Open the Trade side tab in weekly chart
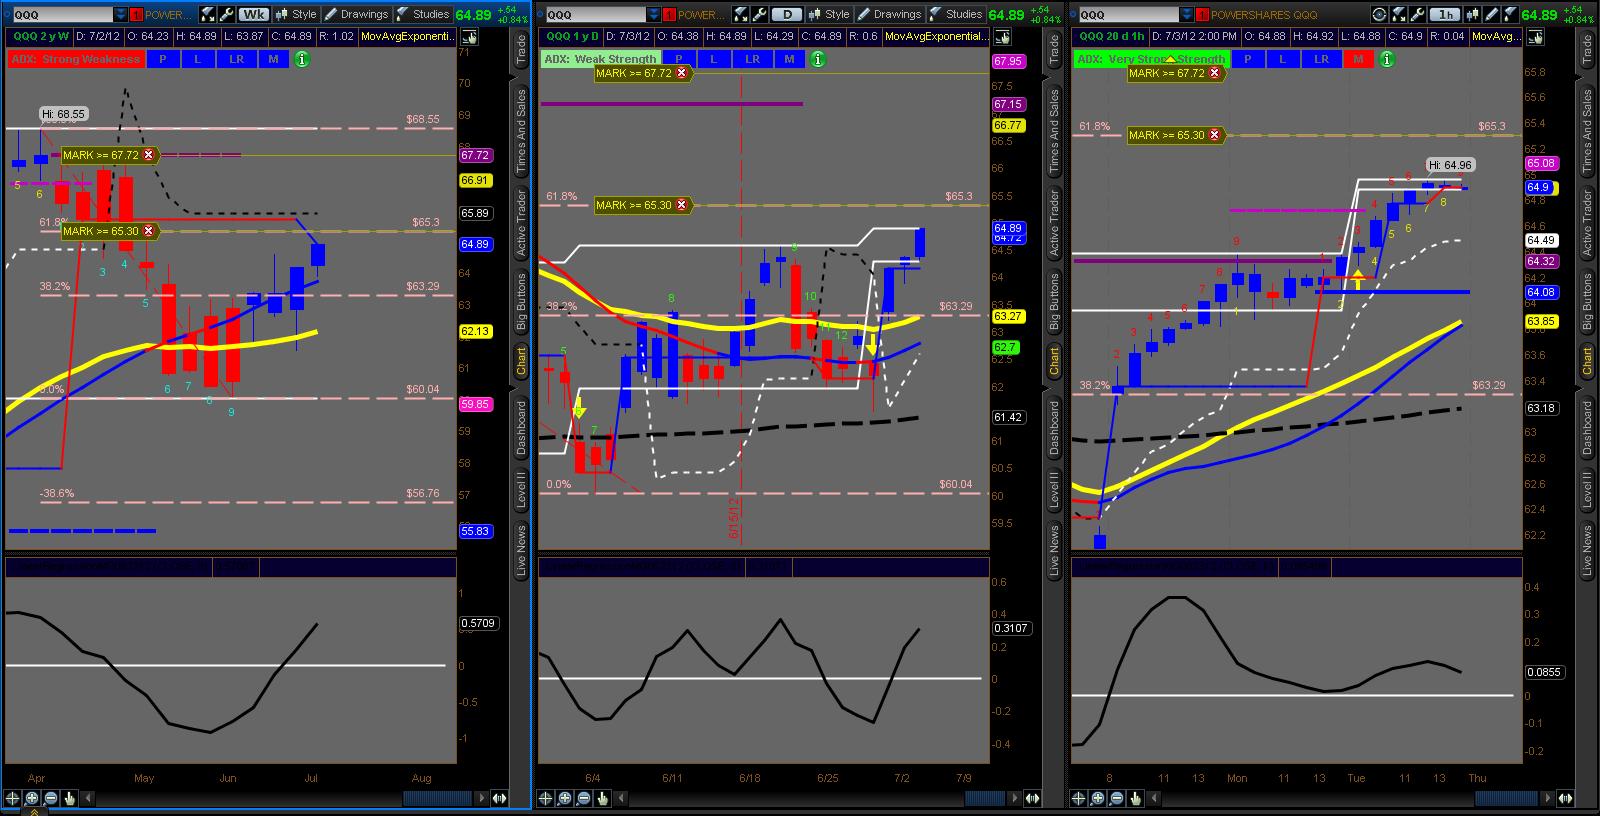Screen dimensions: 1600x816 pyautogui.click(x=521, y=50)
